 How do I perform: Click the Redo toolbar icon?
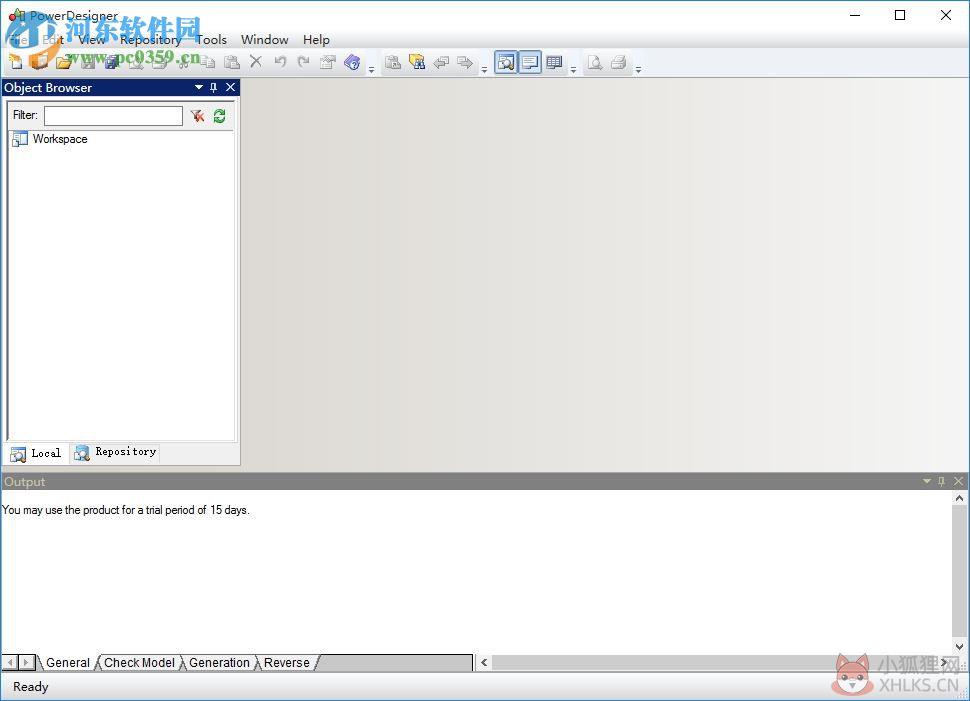click(303, 61)
